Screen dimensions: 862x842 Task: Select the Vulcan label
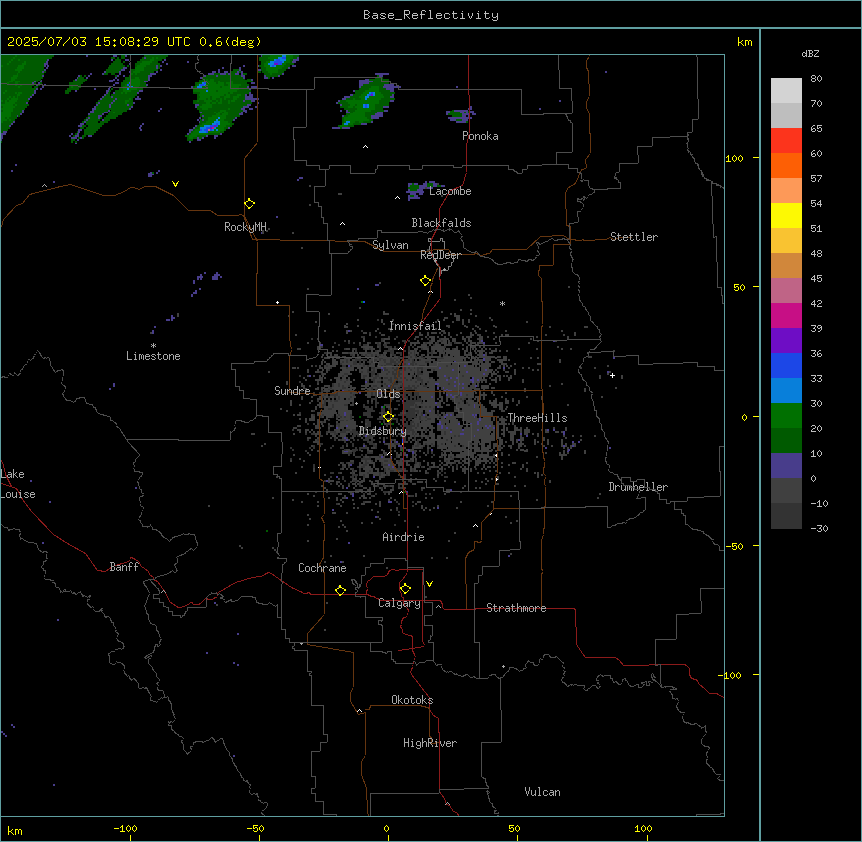pos(543,792)
